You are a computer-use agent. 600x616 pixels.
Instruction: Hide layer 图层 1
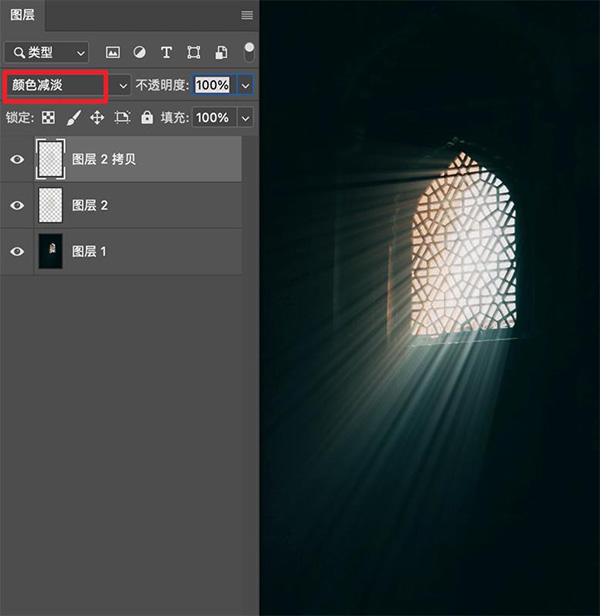point(17,251)
